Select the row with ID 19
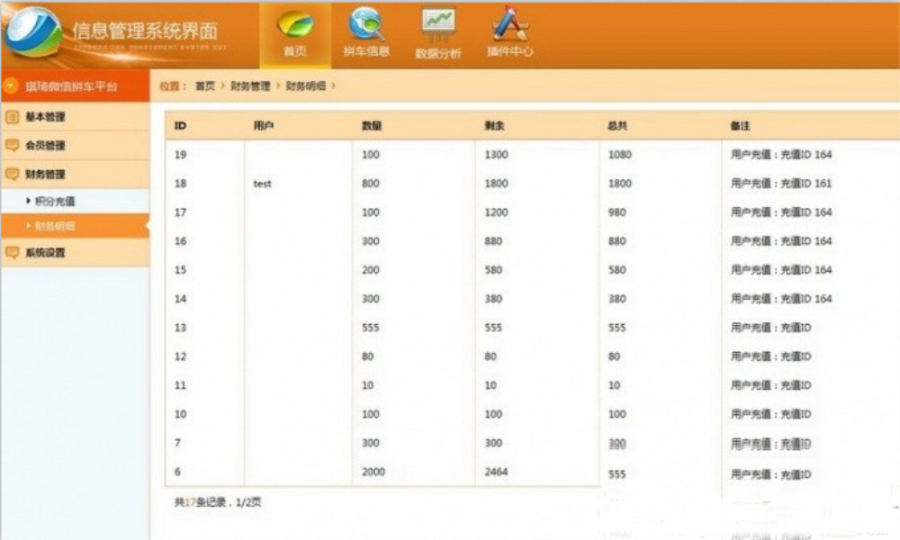 [531, 154]
